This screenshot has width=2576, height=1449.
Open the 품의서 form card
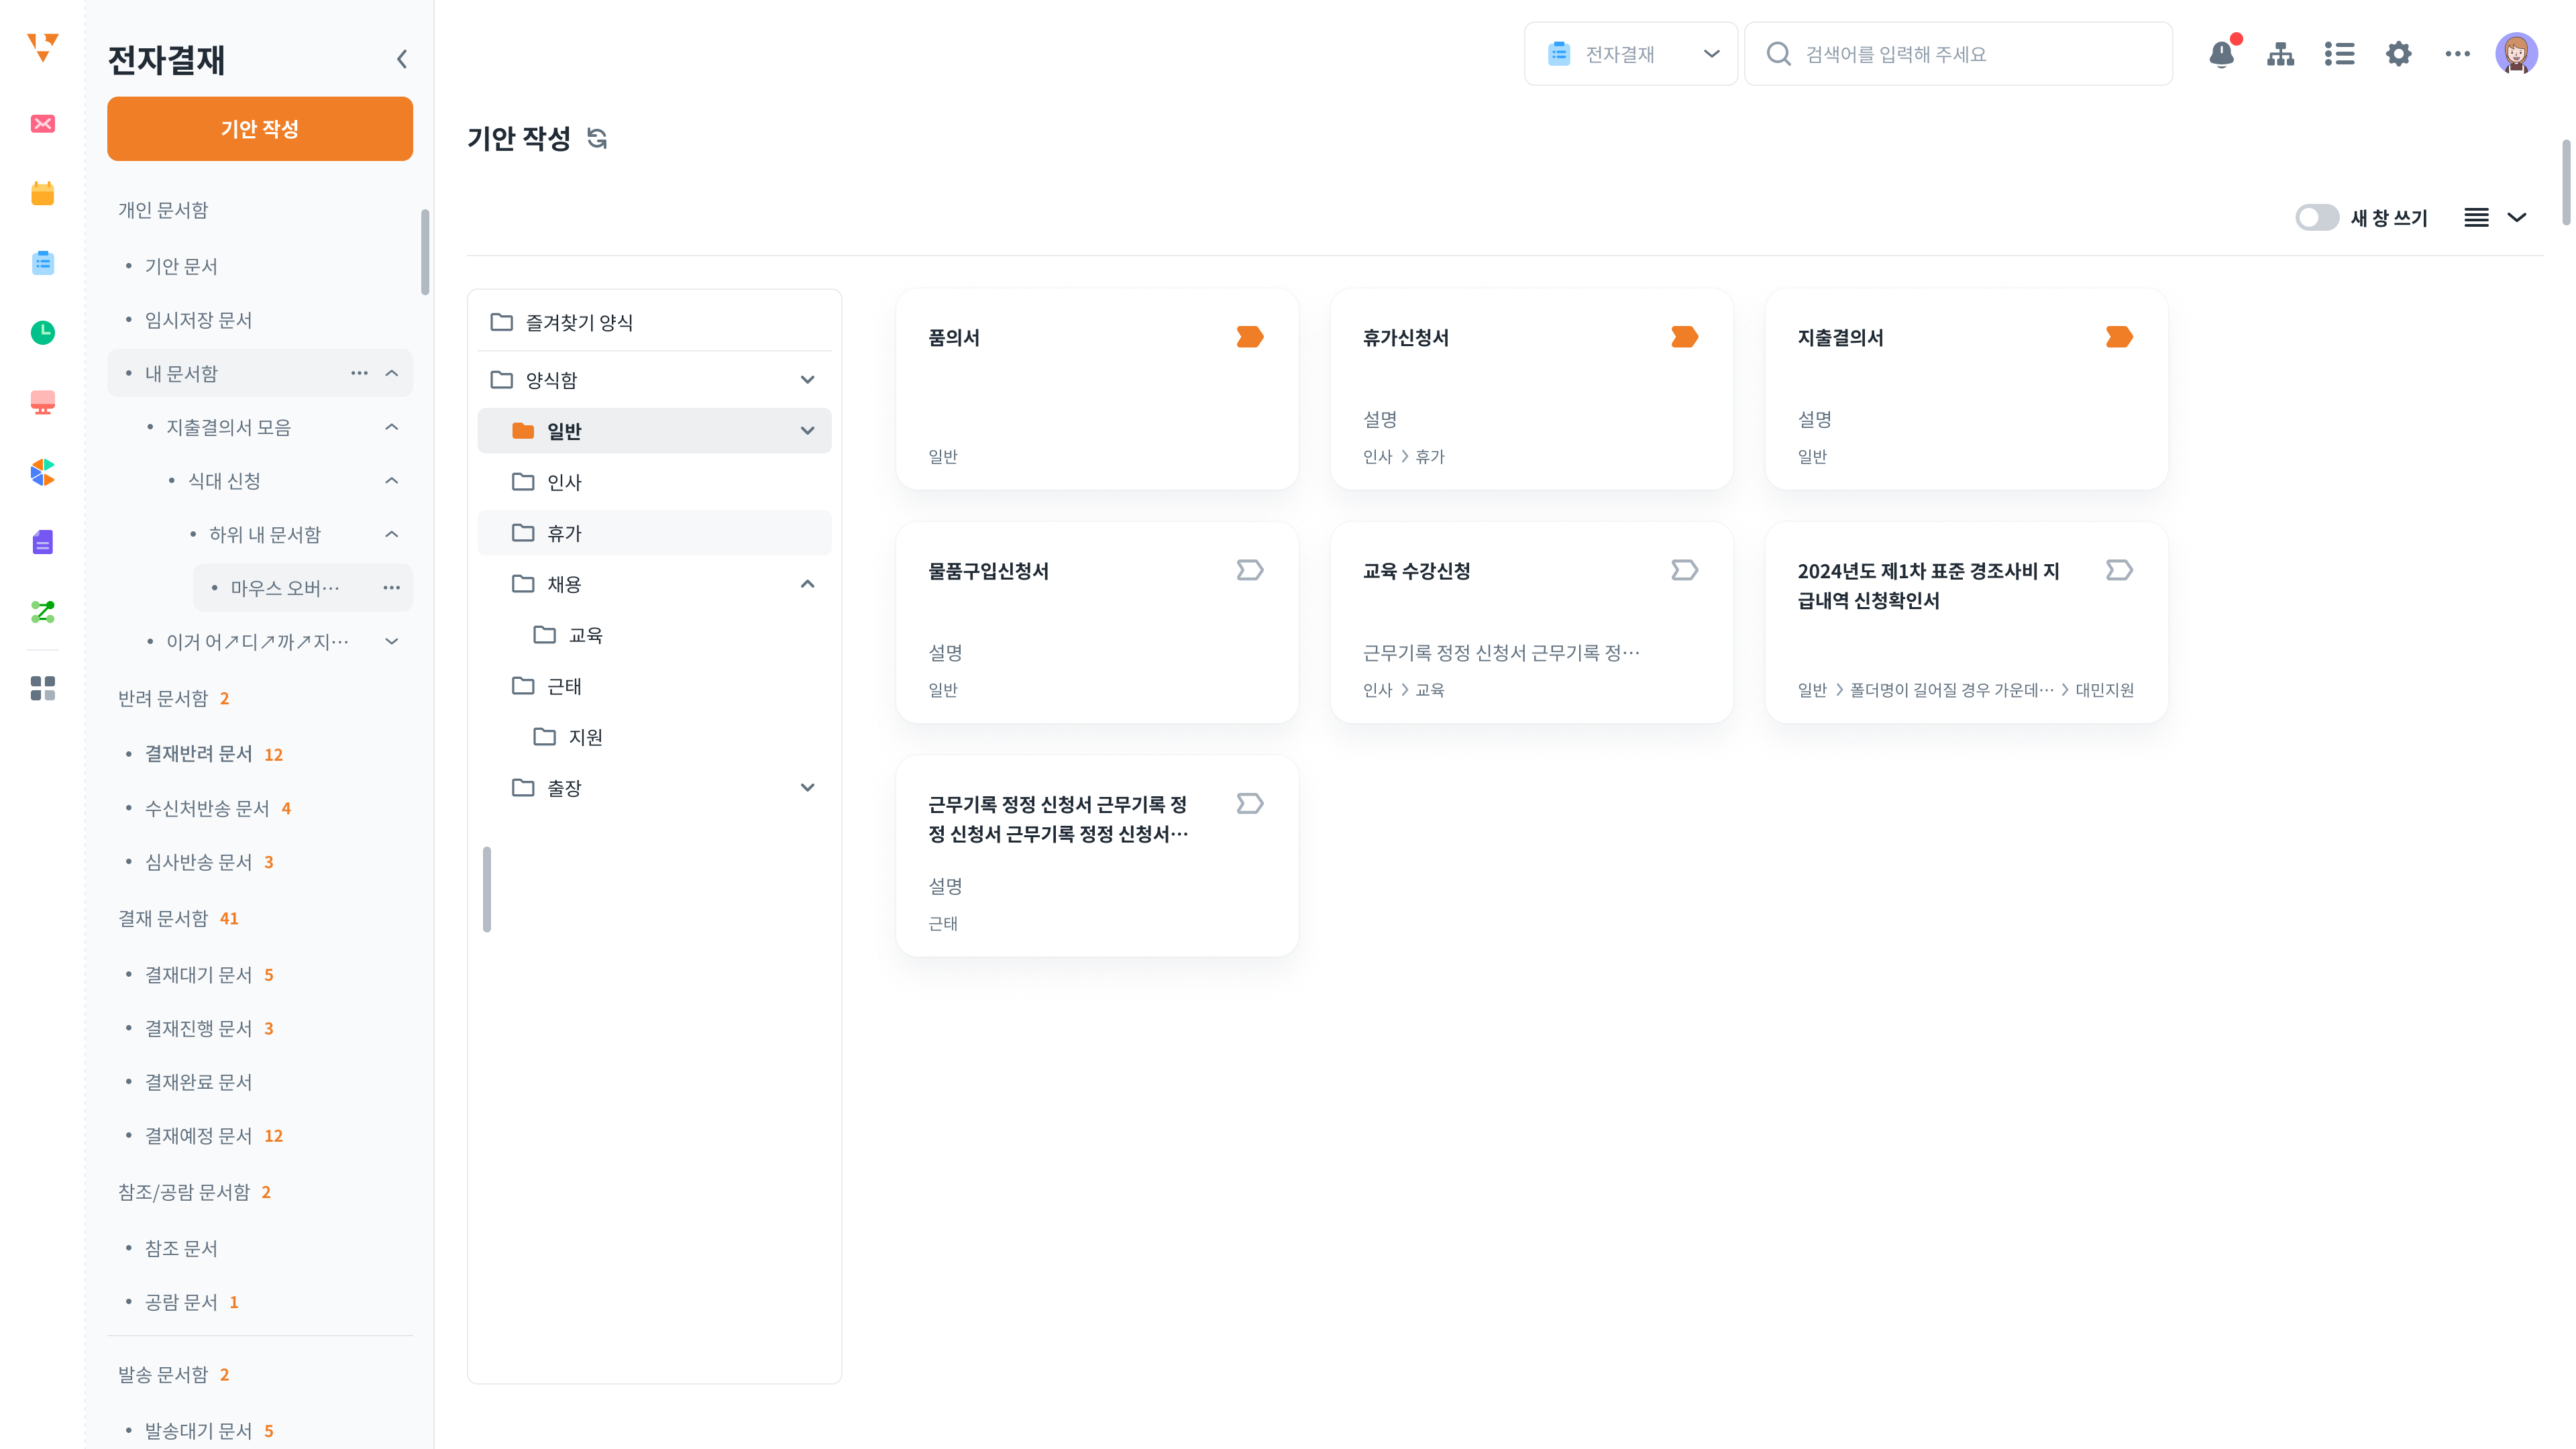[1097, 390]
